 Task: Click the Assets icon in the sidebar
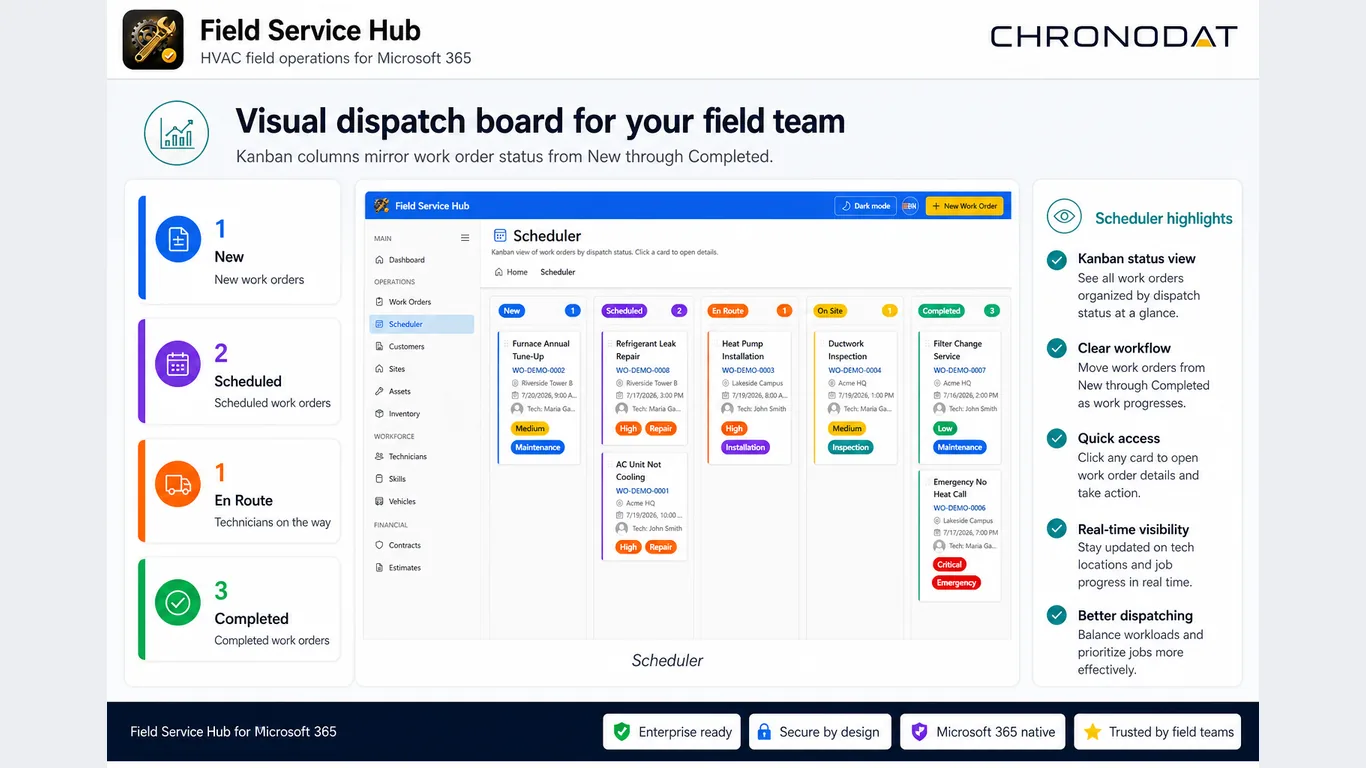click(x=379, y=391)
